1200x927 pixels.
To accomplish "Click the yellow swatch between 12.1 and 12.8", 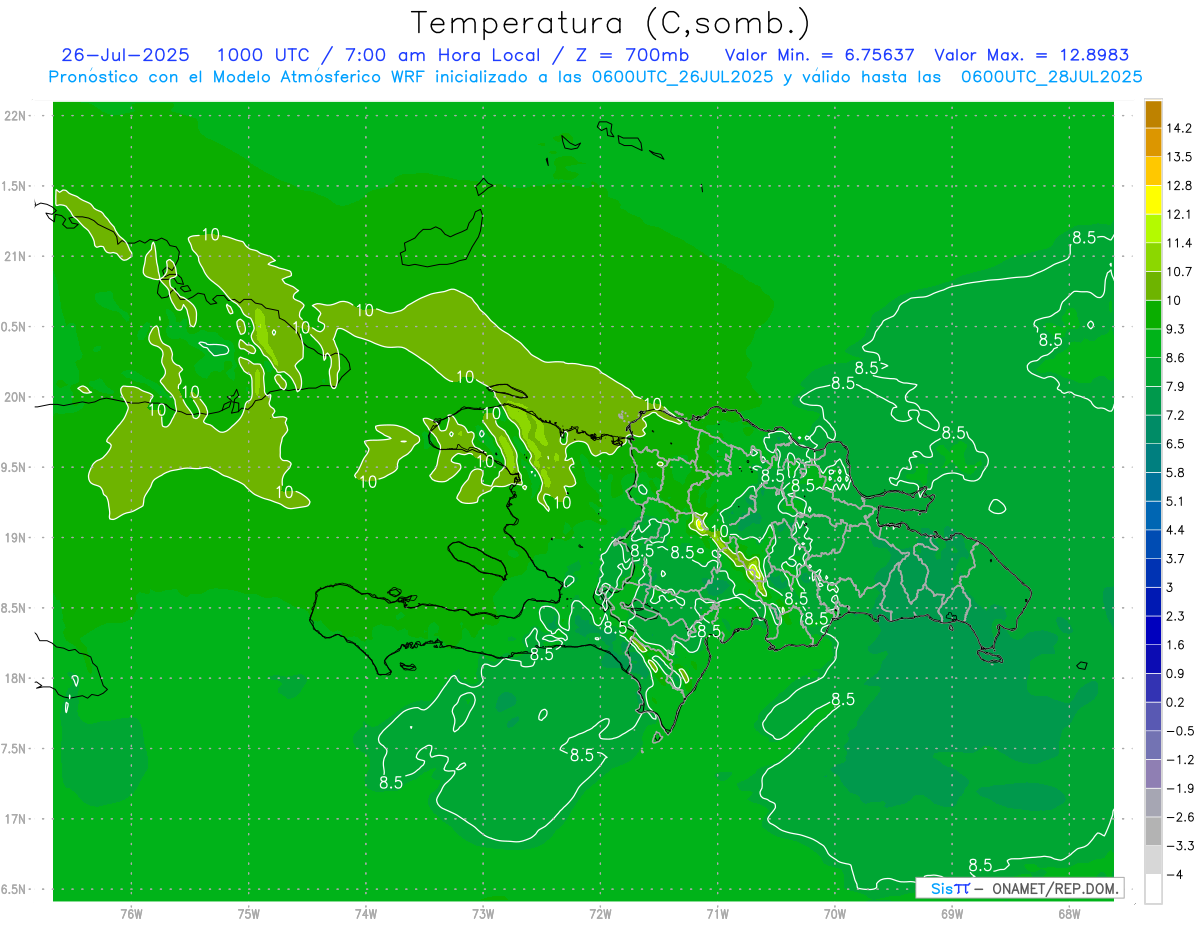I will pyautogui.click(x=1153, y=200).
